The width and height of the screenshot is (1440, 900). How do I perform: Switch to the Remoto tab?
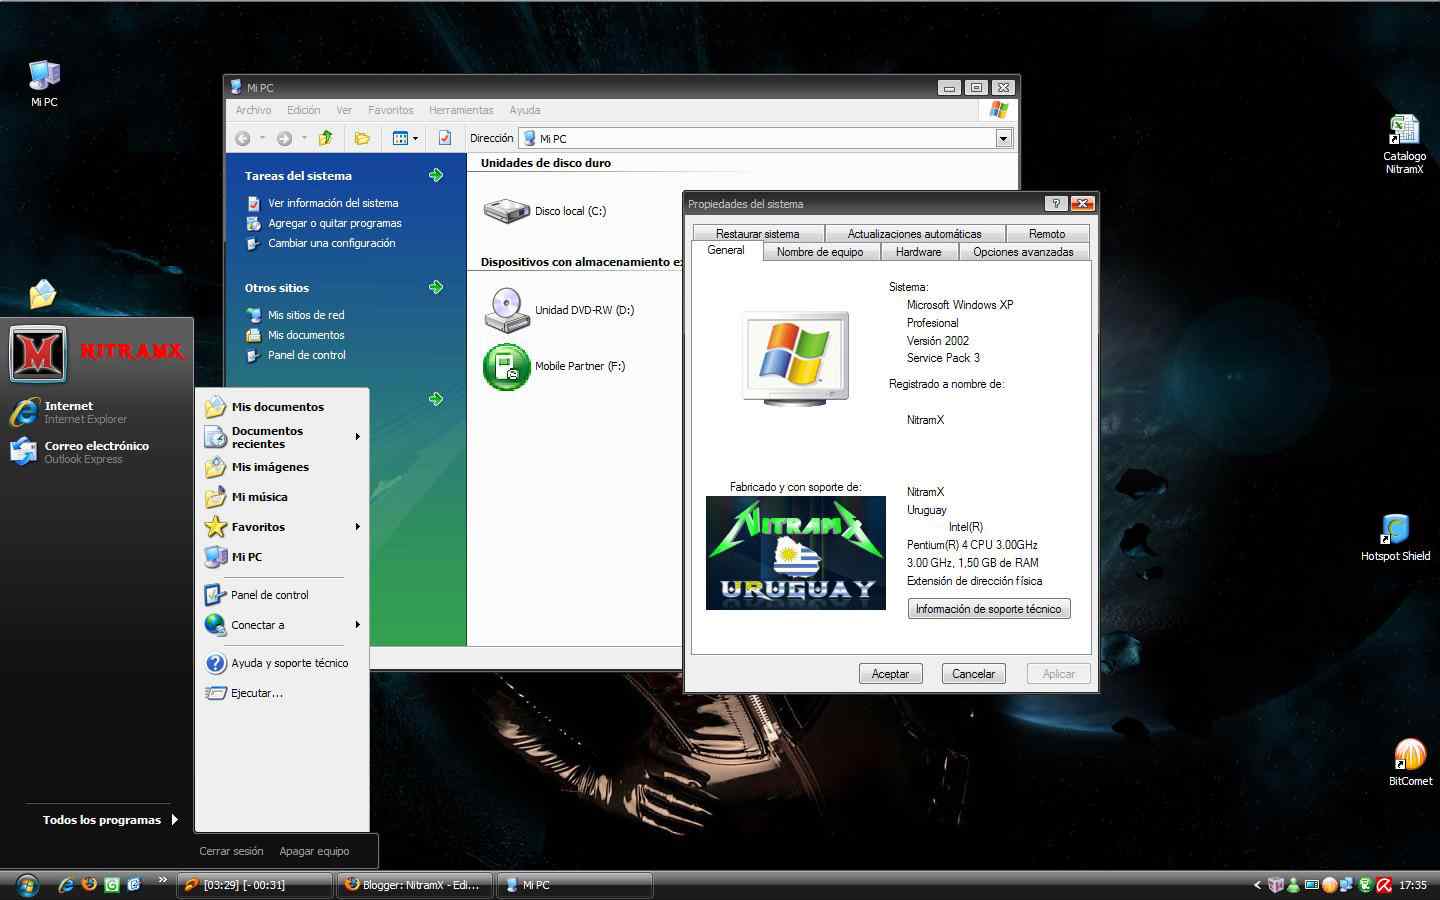pyautogui.click(x=1047, y=234)
